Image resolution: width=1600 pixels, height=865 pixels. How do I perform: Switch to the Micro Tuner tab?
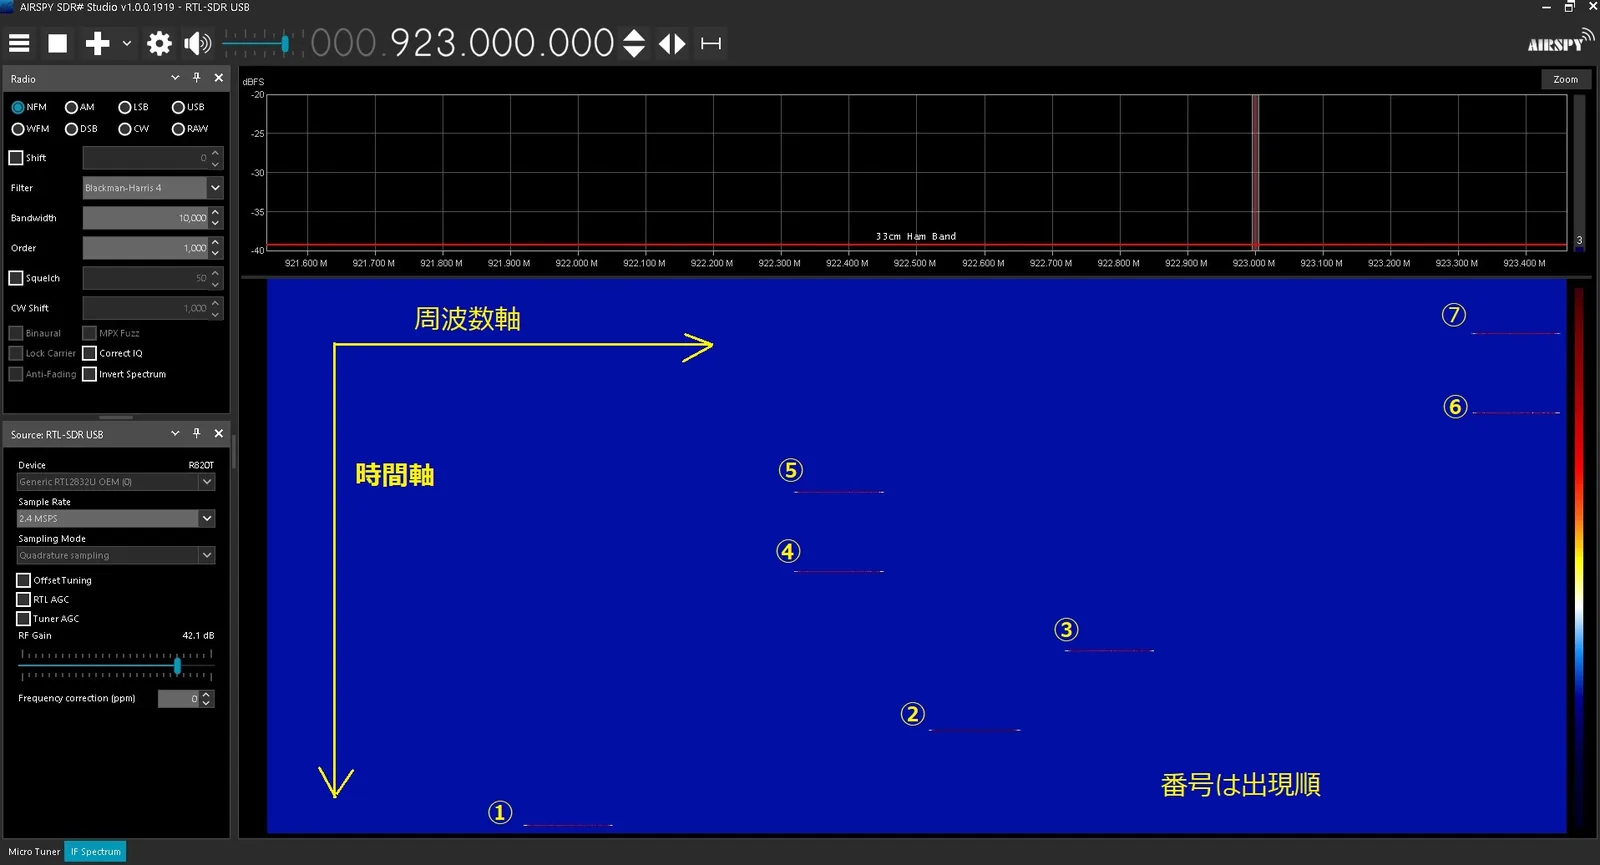(x=34, y=852)
